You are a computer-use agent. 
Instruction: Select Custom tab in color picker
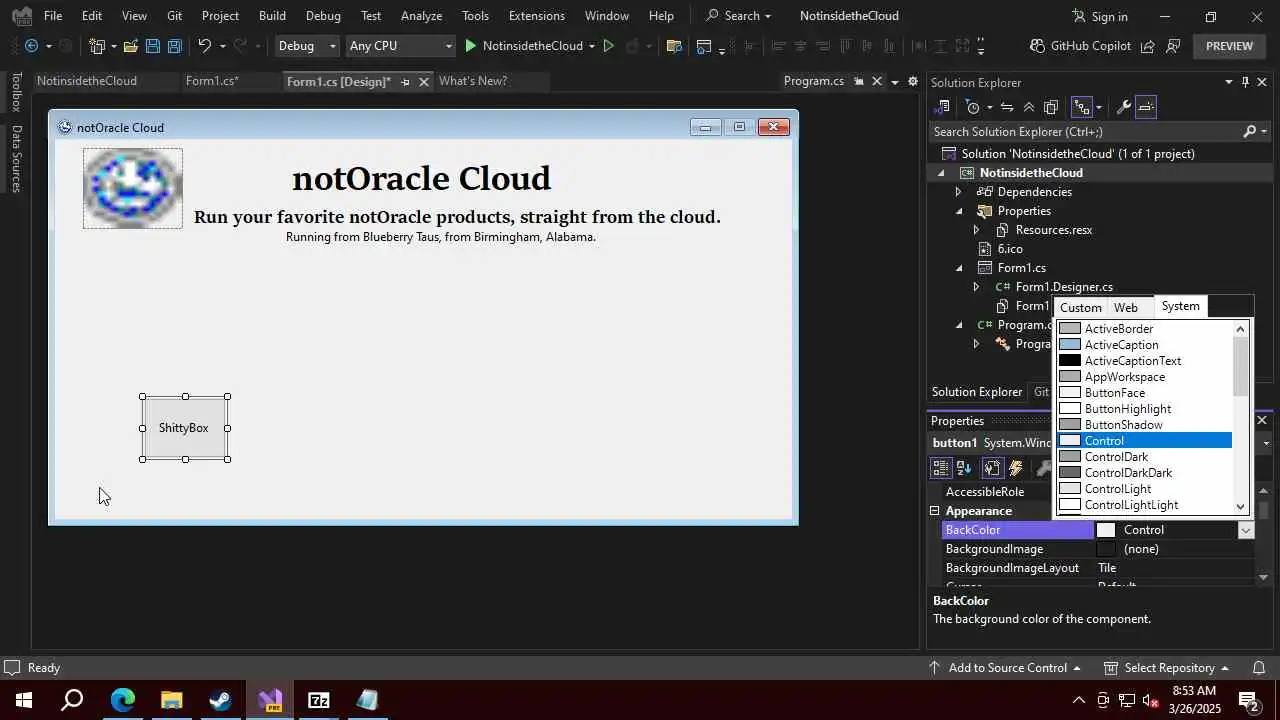[1081, 307]
